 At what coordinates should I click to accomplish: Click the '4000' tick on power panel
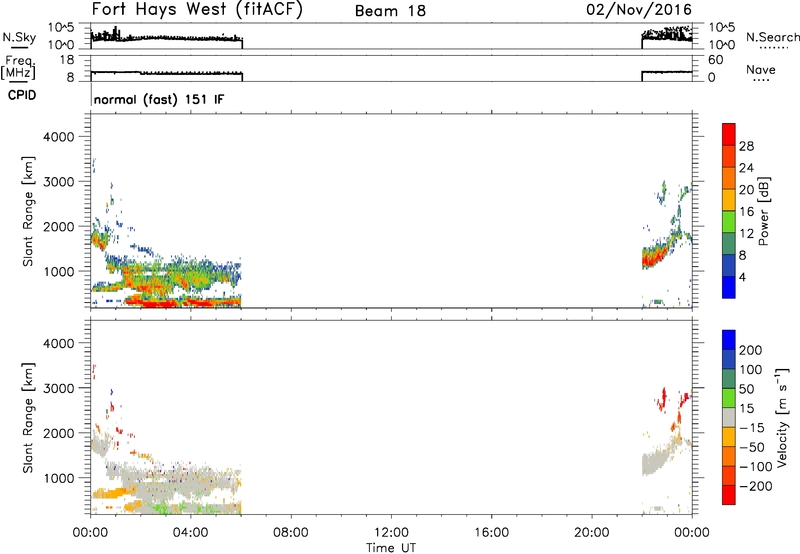(x=59, y=137)
